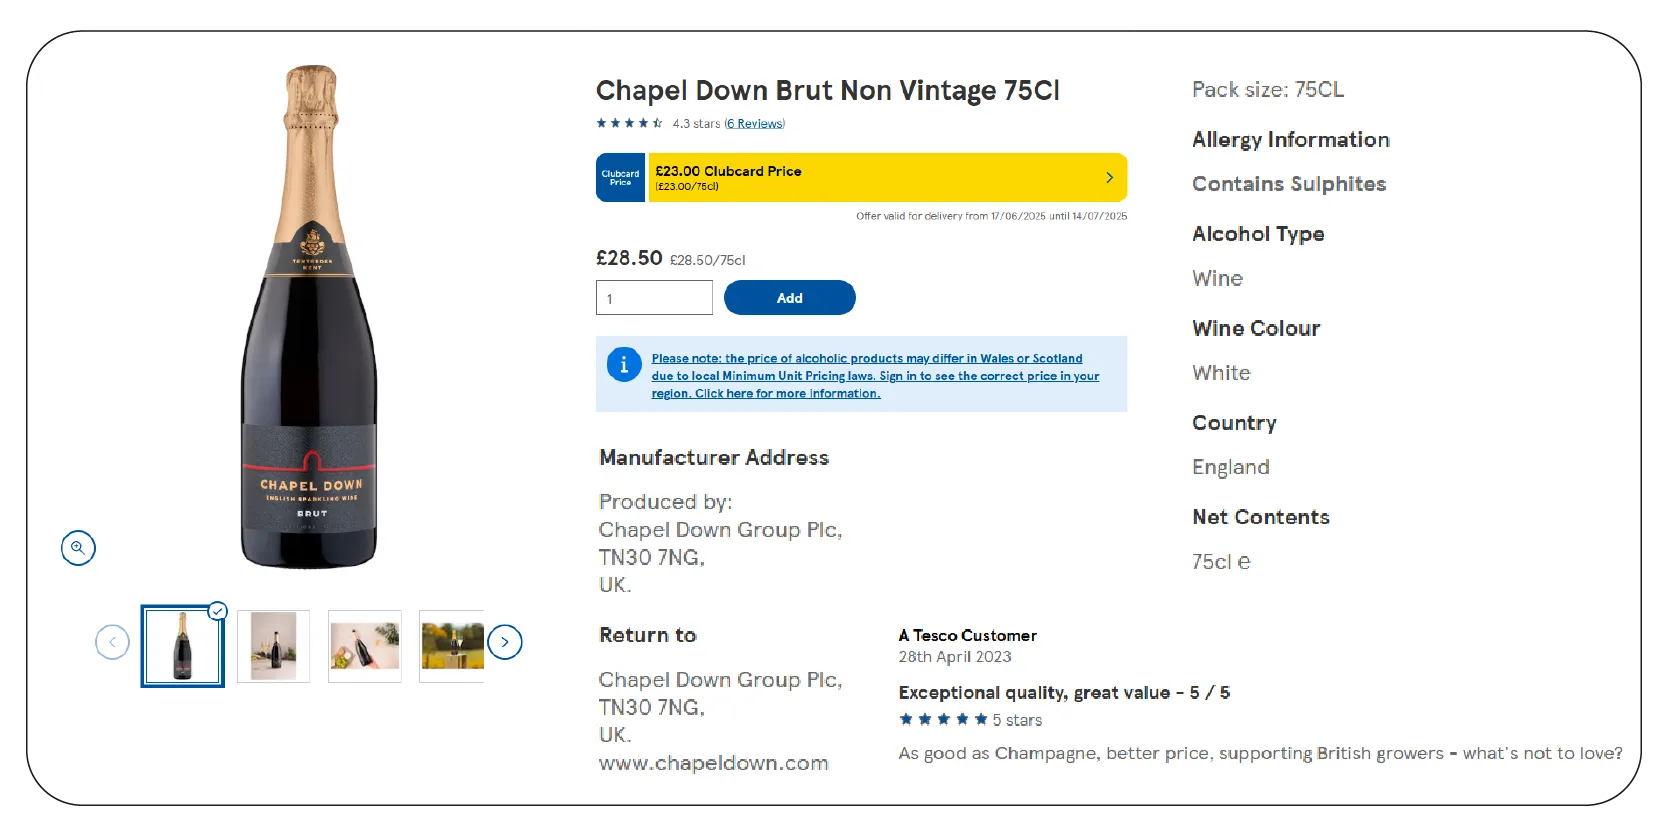Viewport: 1665px width, 827px height.
Task: Click the main Chapel Down bottle image
Action: pyautogui.click(x=310, y=317)
